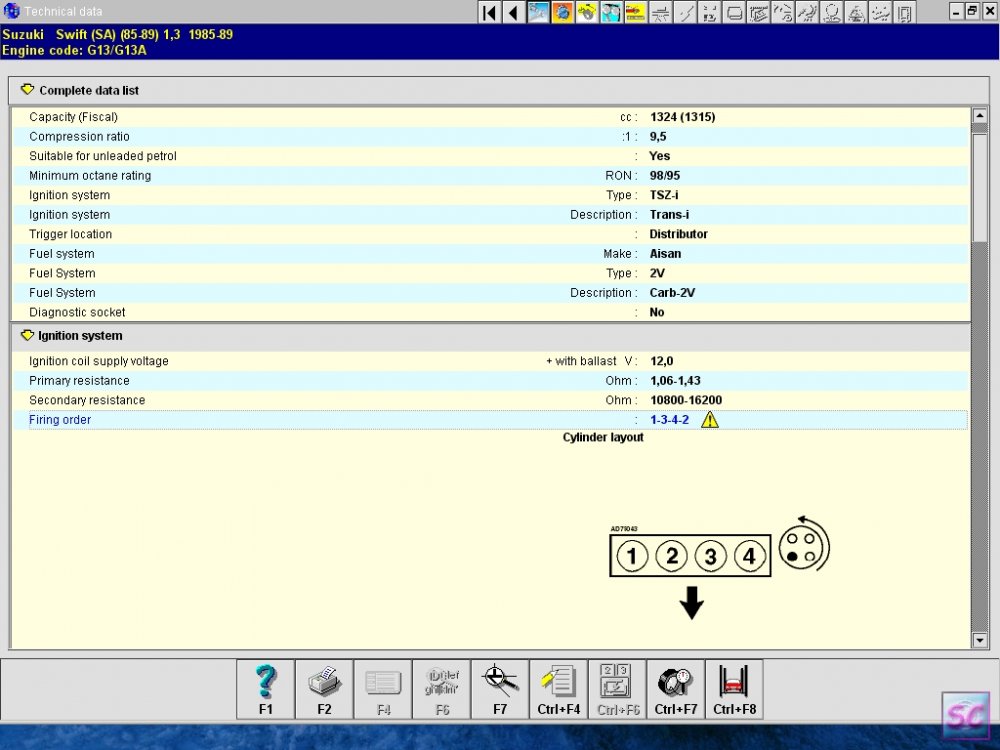Open Help with the F1 question mark
Screen dimensions: 1000x750
(x=265, y=690)
